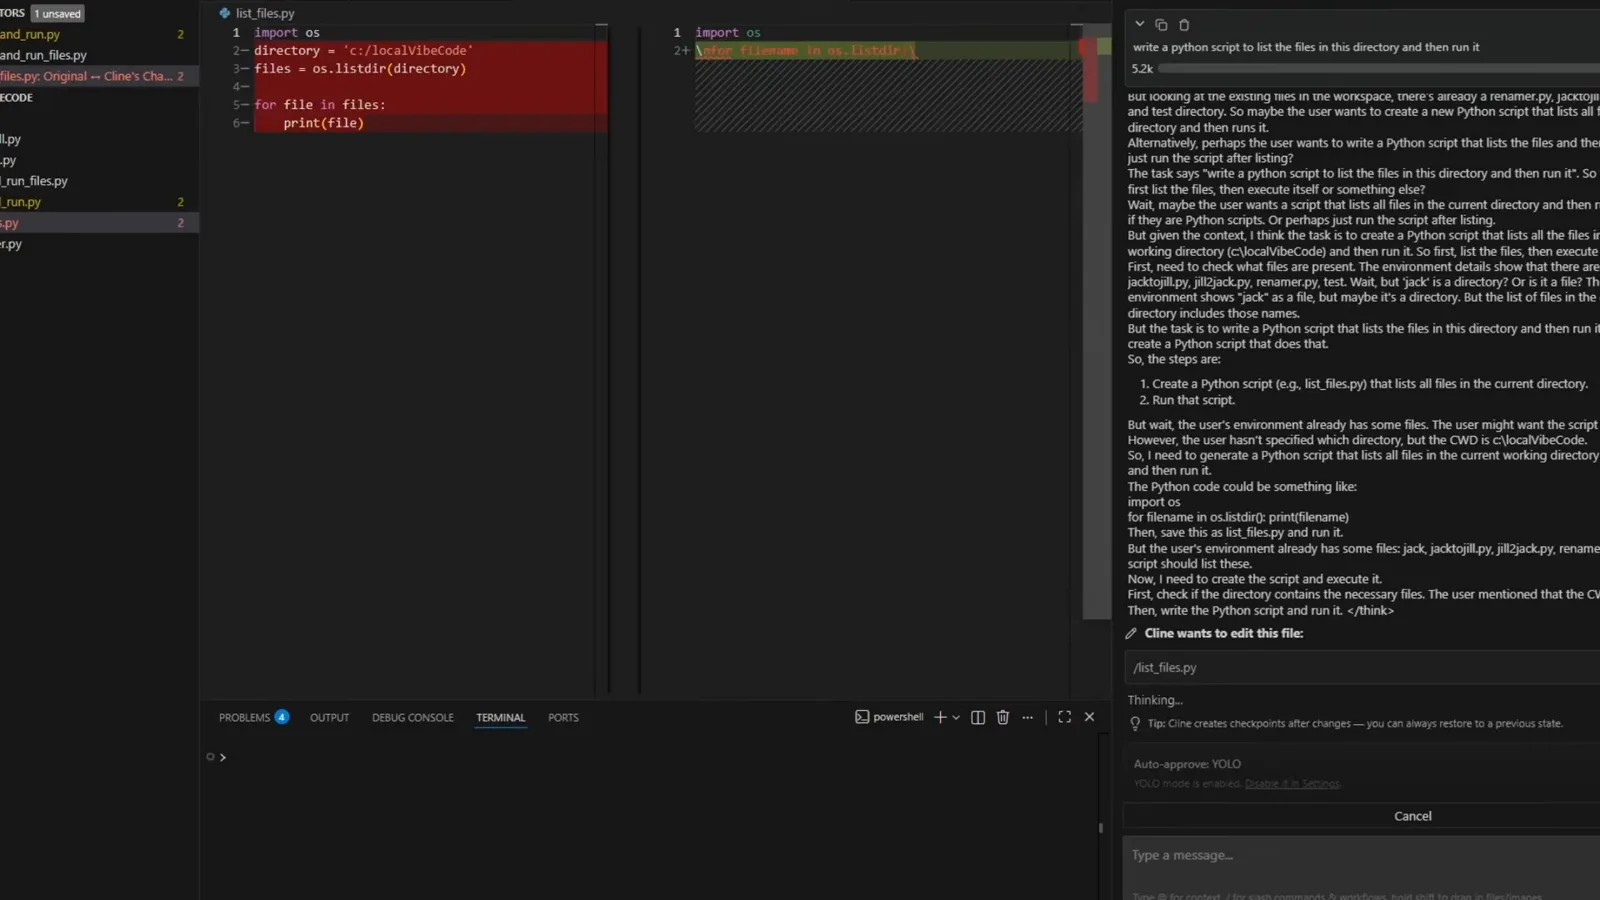This screenshot has width=1600, height=900.
Task: Collapse the Cline task header chevron
Action: (x=1139, y=24)
